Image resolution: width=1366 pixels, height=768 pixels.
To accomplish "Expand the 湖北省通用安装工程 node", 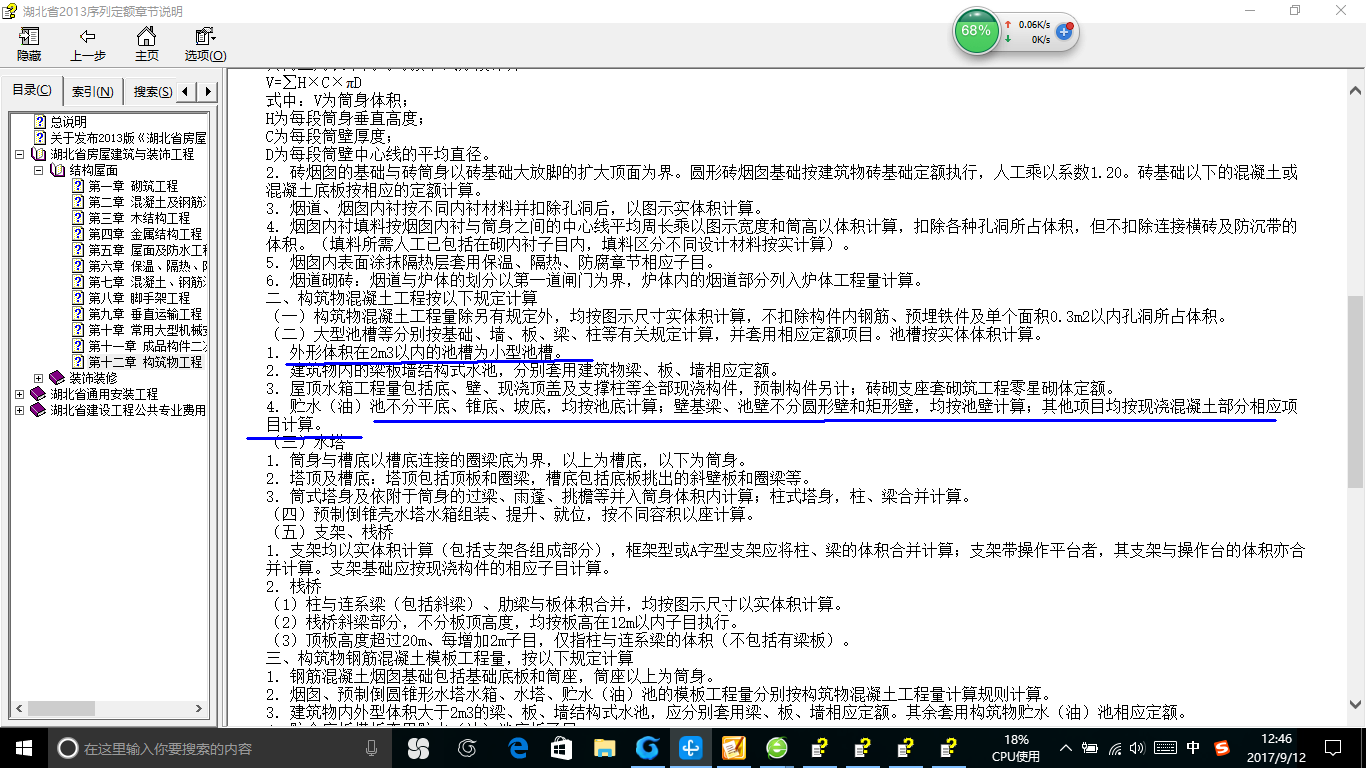I will (20, 394).
